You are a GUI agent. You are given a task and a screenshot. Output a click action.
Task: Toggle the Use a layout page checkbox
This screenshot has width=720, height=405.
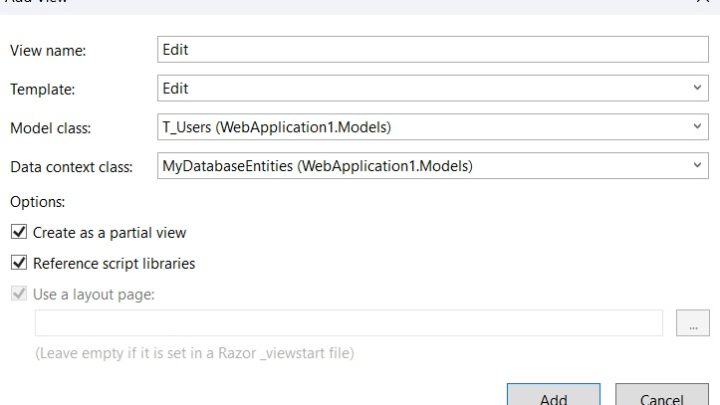[x=19, y=293]
